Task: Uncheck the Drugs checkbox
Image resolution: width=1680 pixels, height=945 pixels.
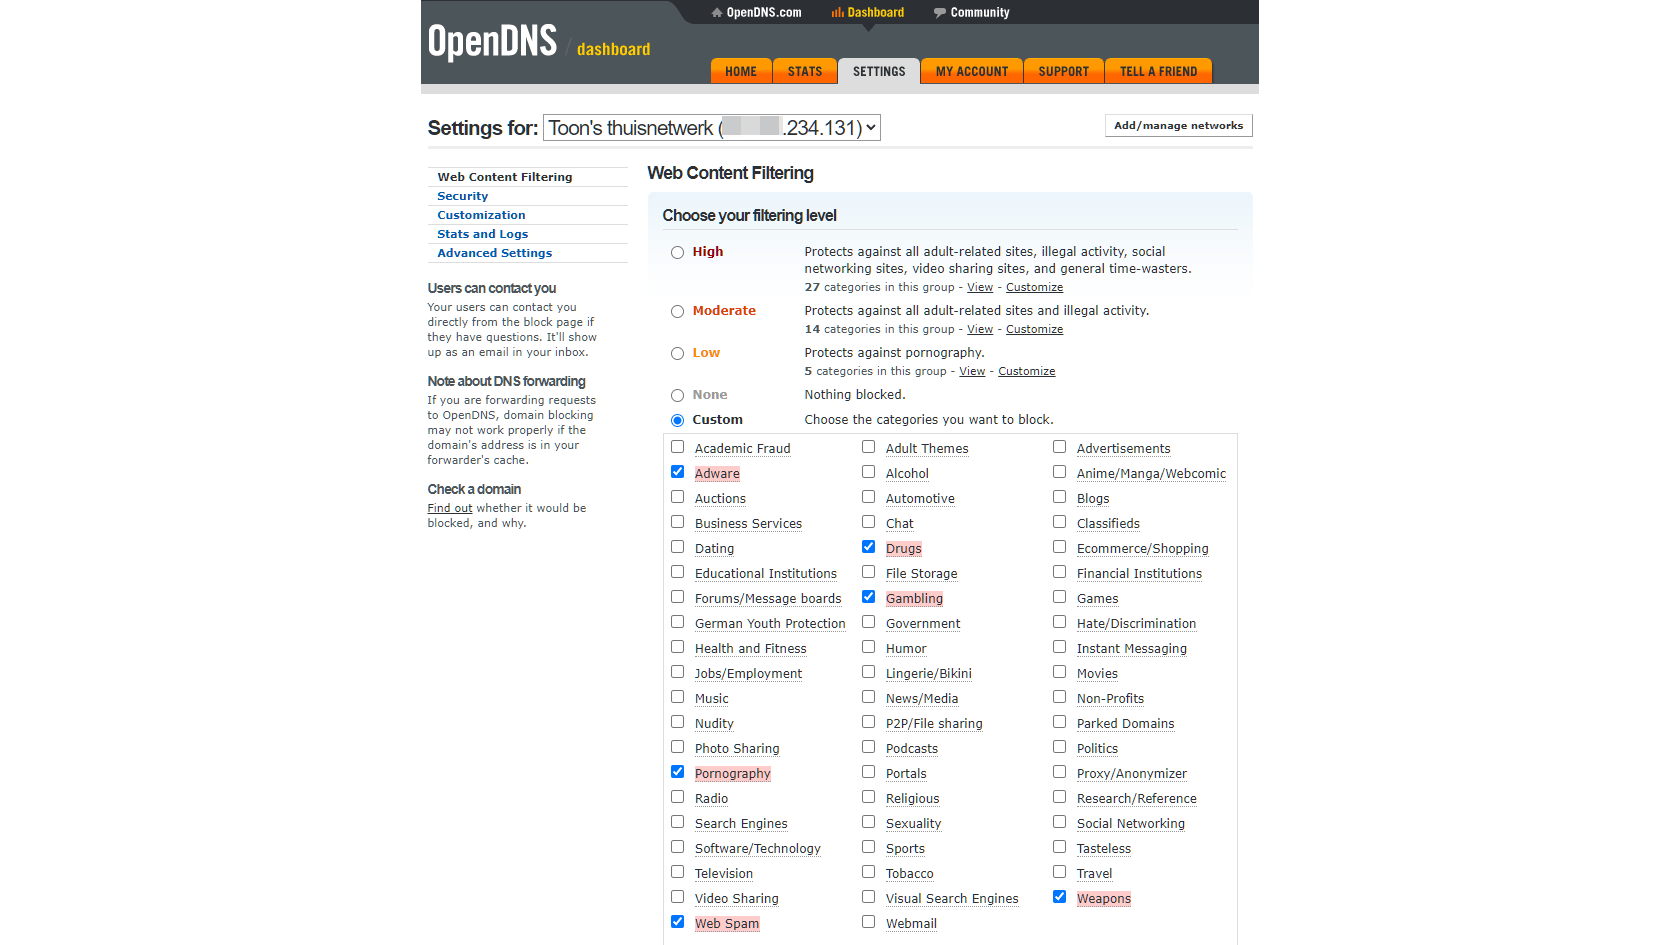Action: click(x=869, y=547)
